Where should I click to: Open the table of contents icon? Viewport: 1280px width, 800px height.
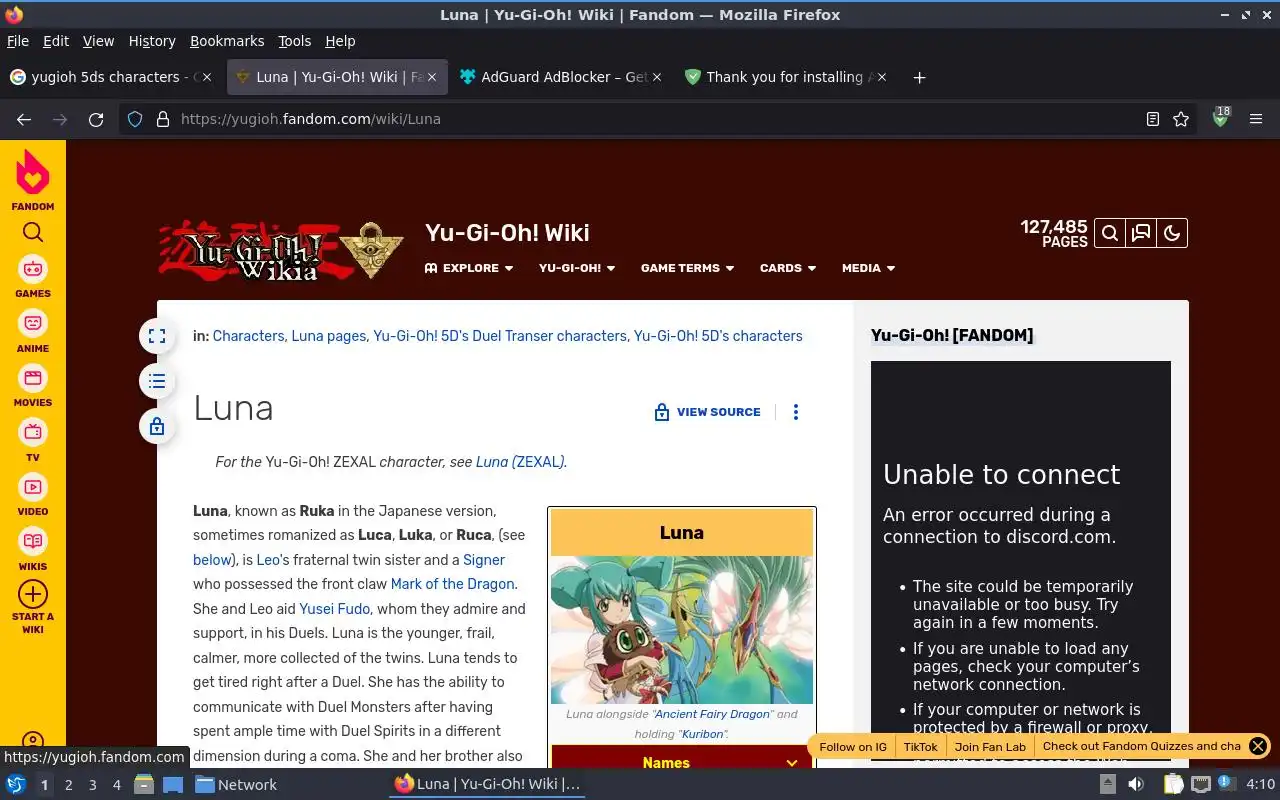pyautogui.click(x=157, y=381)
